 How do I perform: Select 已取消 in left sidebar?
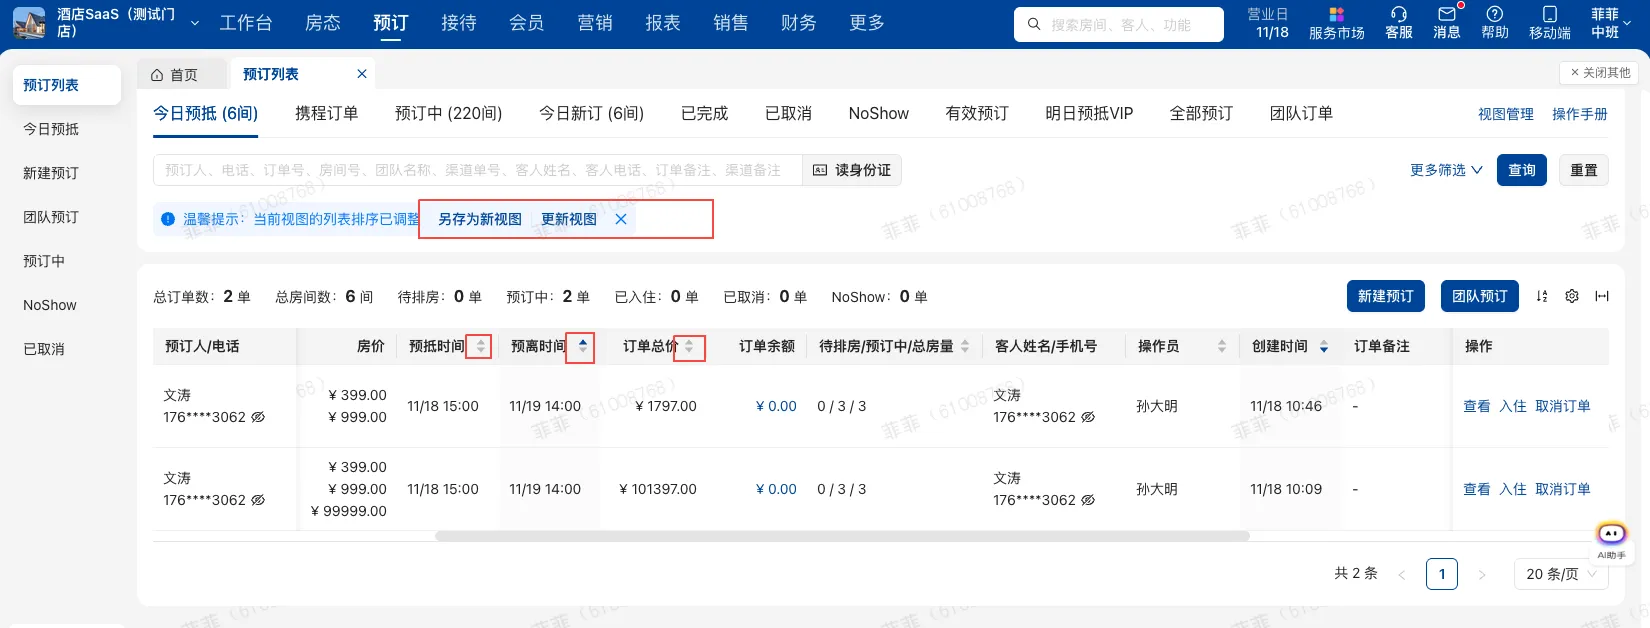coord(44,349)
